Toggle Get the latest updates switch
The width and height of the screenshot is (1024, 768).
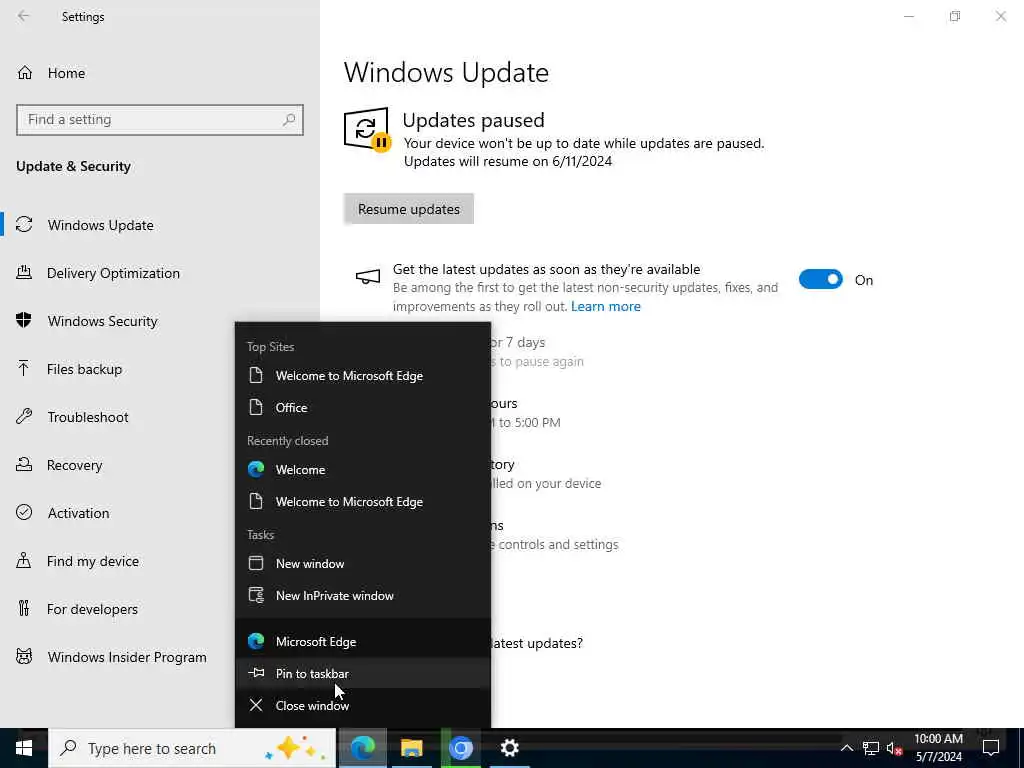[821, 280]
